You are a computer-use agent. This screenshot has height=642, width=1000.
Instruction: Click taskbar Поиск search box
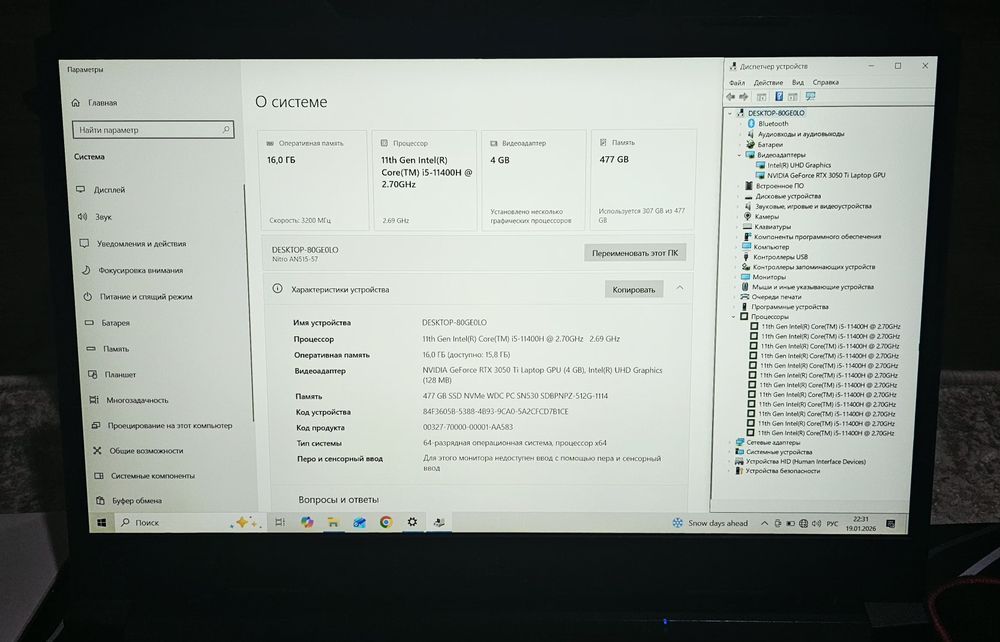(x=189, y=523)
